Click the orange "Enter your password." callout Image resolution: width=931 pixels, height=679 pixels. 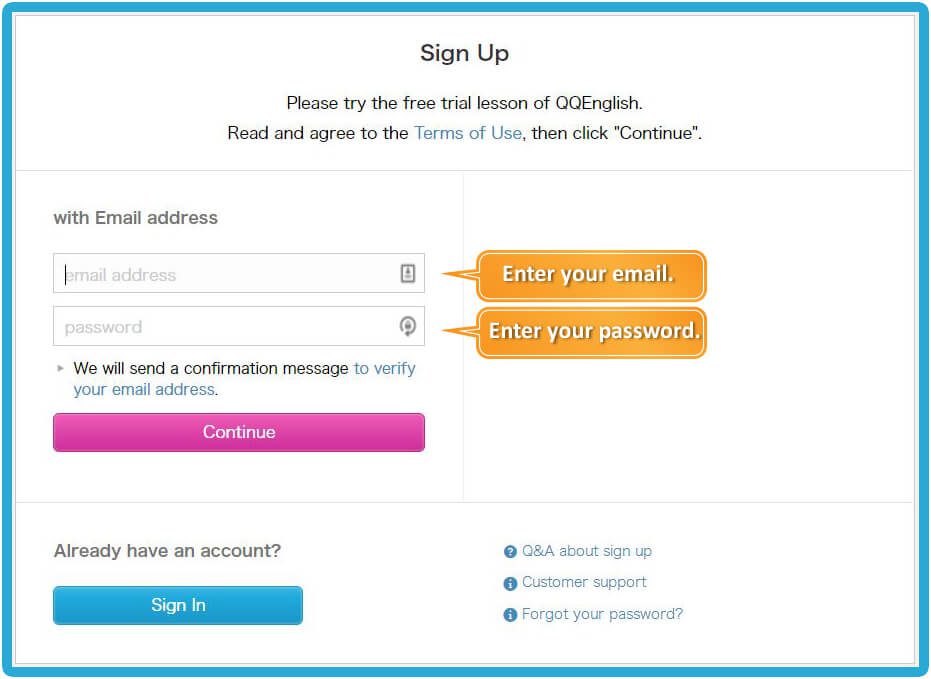(593, 331)
